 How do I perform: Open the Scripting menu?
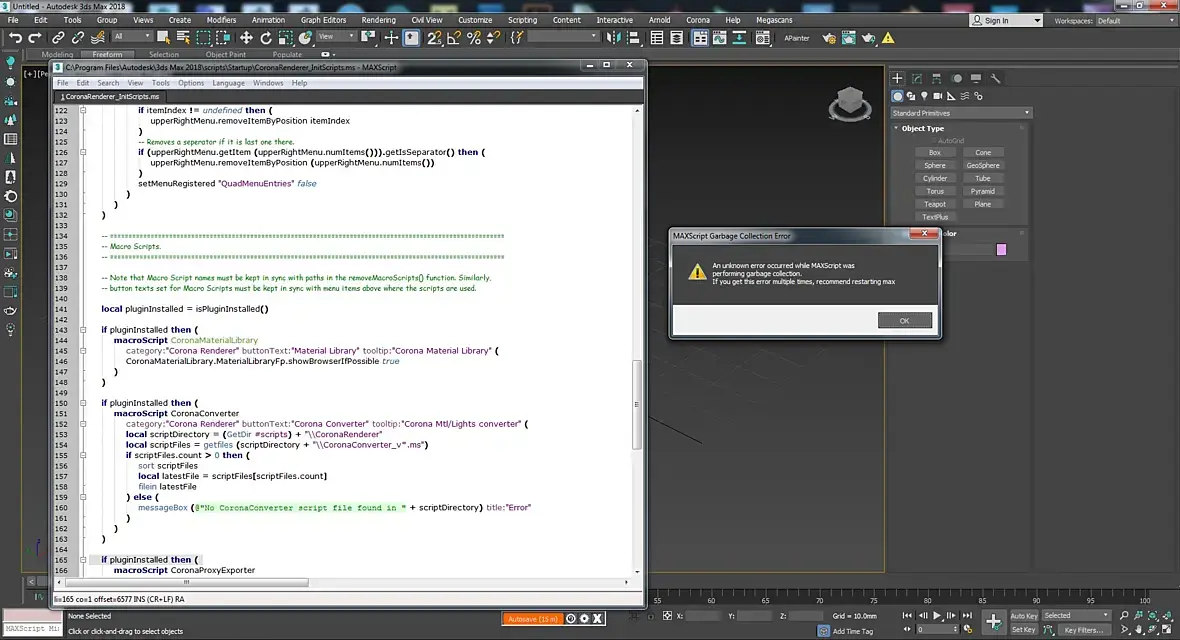522,20
